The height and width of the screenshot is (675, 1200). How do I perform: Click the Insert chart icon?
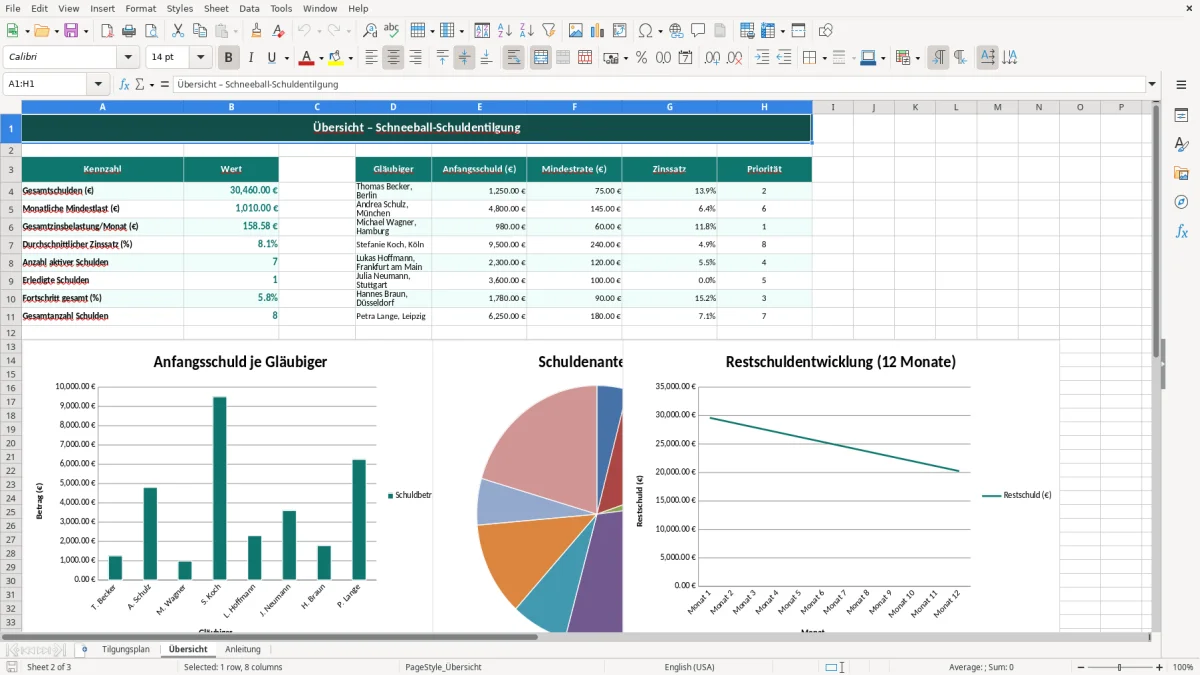pyautogui.click(x=598, y=31)
